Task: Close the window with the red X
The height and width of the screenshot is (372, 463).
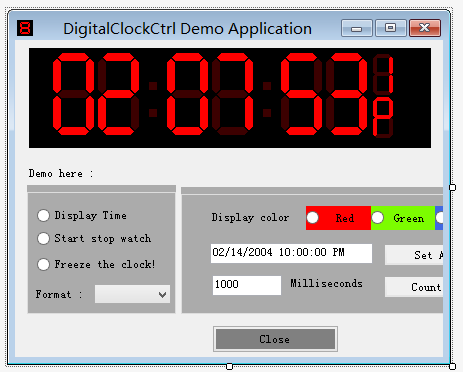Action: (x=425, y=28)
